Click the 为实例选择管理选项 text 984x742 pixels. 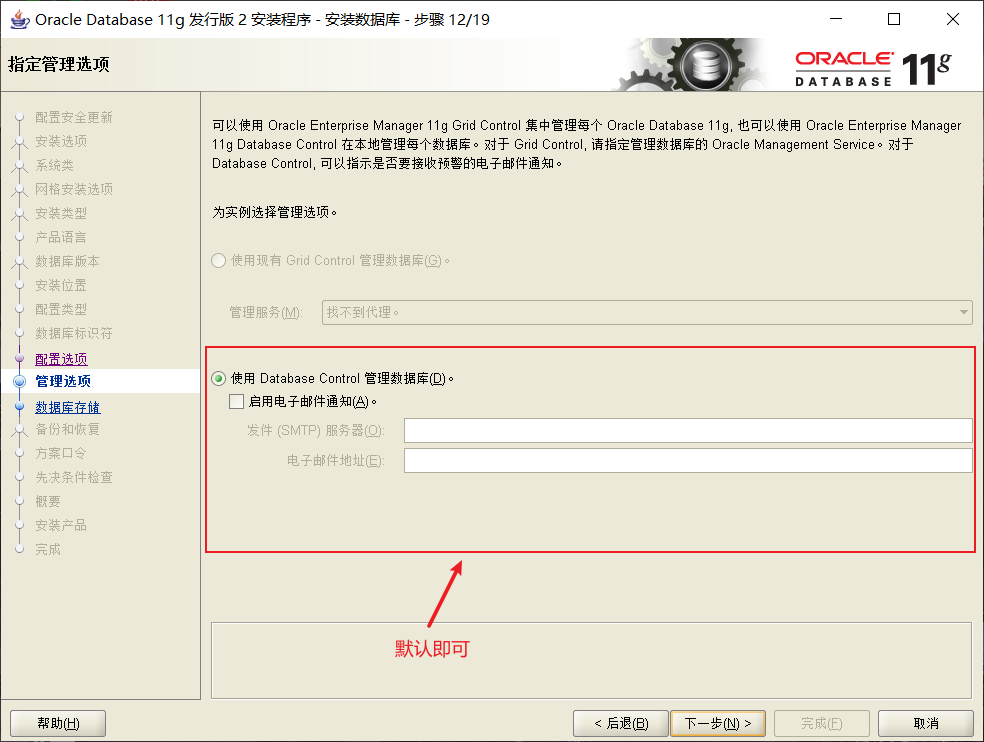pyautogui.click(x=274, y=212)
